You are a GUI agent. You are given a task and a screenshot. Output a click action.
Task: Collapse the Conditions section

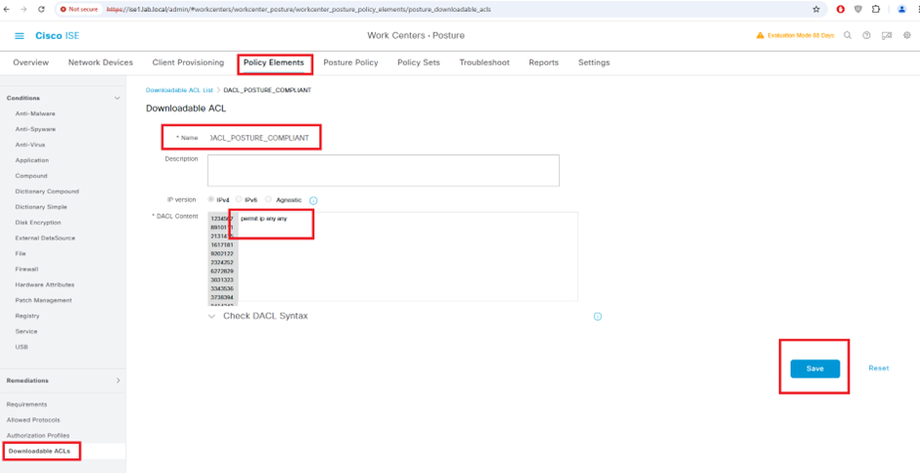click(x=117, y=98)
